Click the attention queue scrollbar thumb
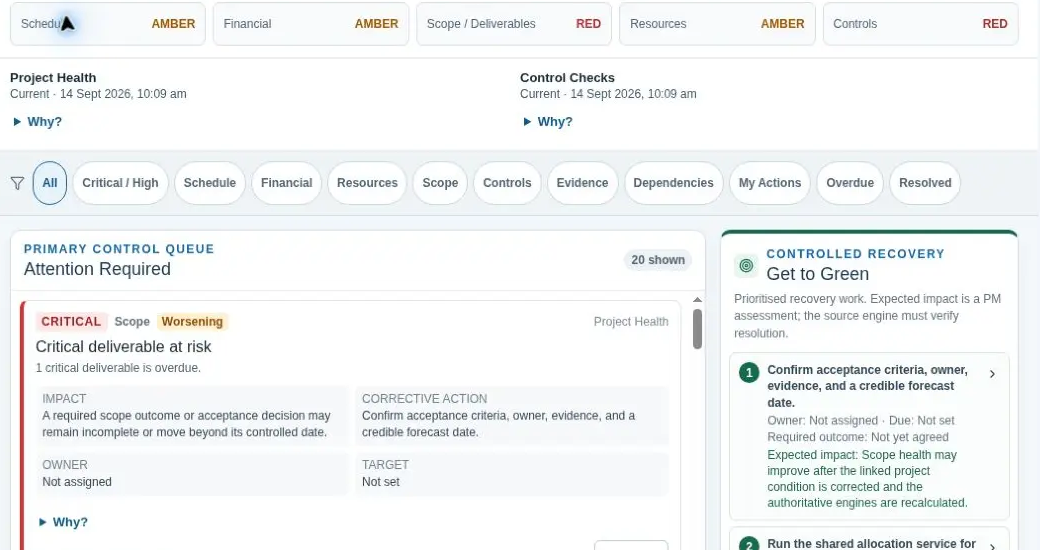1040x550 pixels. click(x=697, y=329)
